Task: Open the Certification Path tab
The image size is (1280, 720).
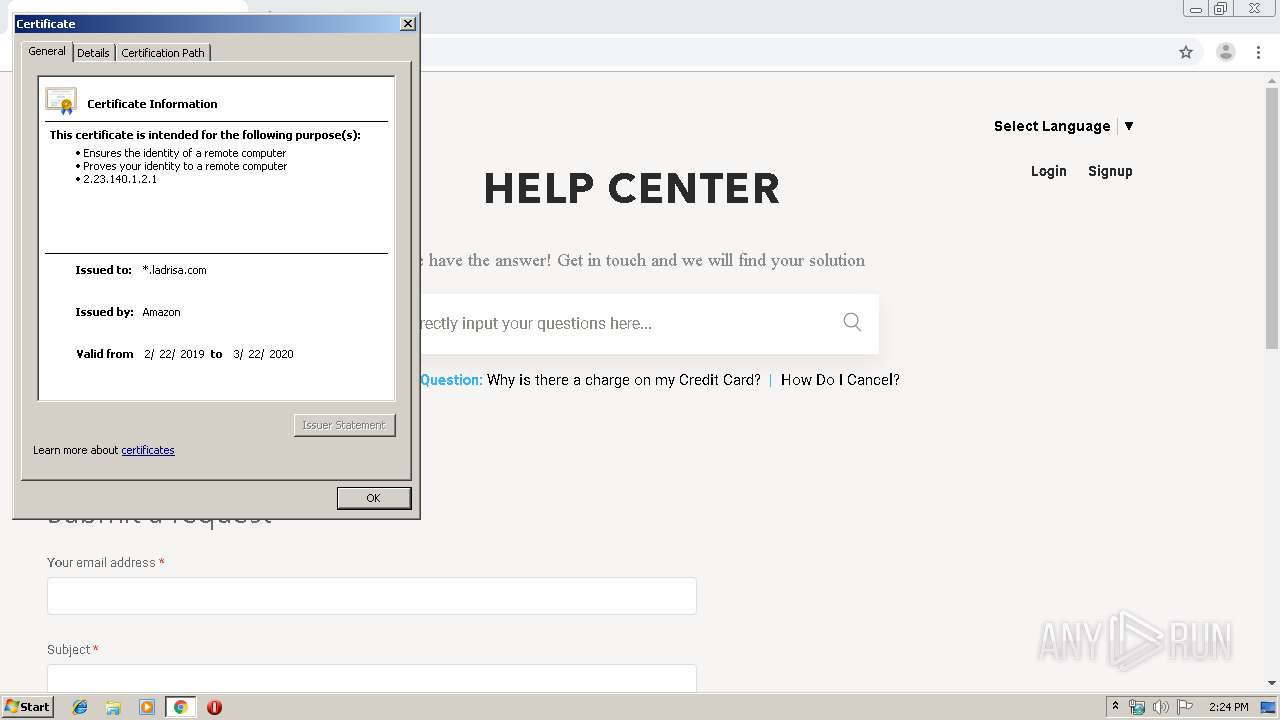Action: 163,53
